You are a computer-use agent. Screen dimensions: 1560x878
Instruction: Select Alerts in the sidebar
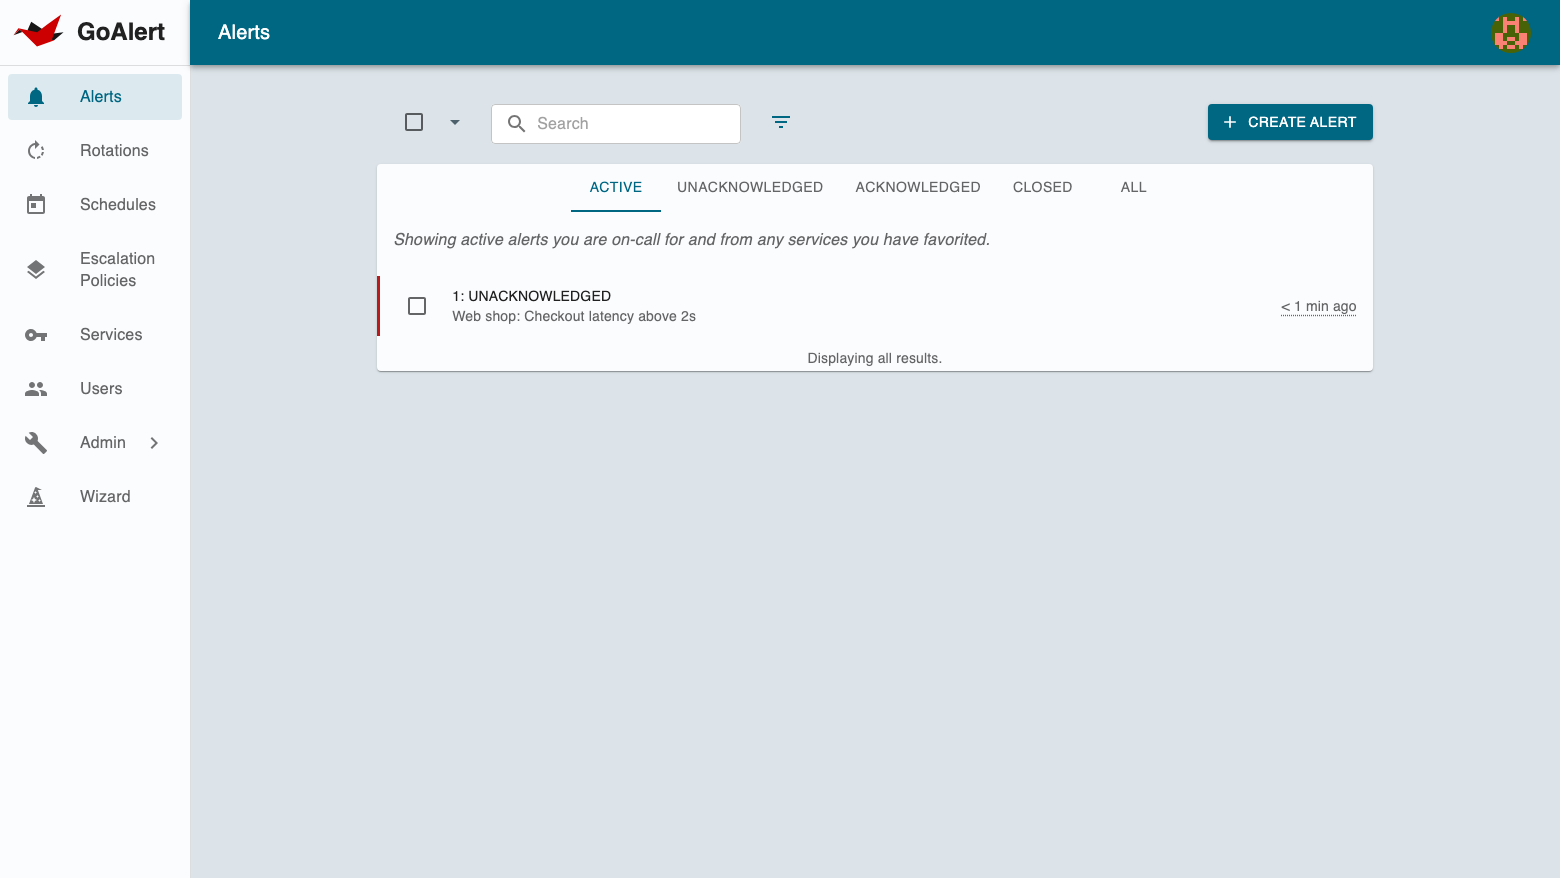[x=95, y=97]
